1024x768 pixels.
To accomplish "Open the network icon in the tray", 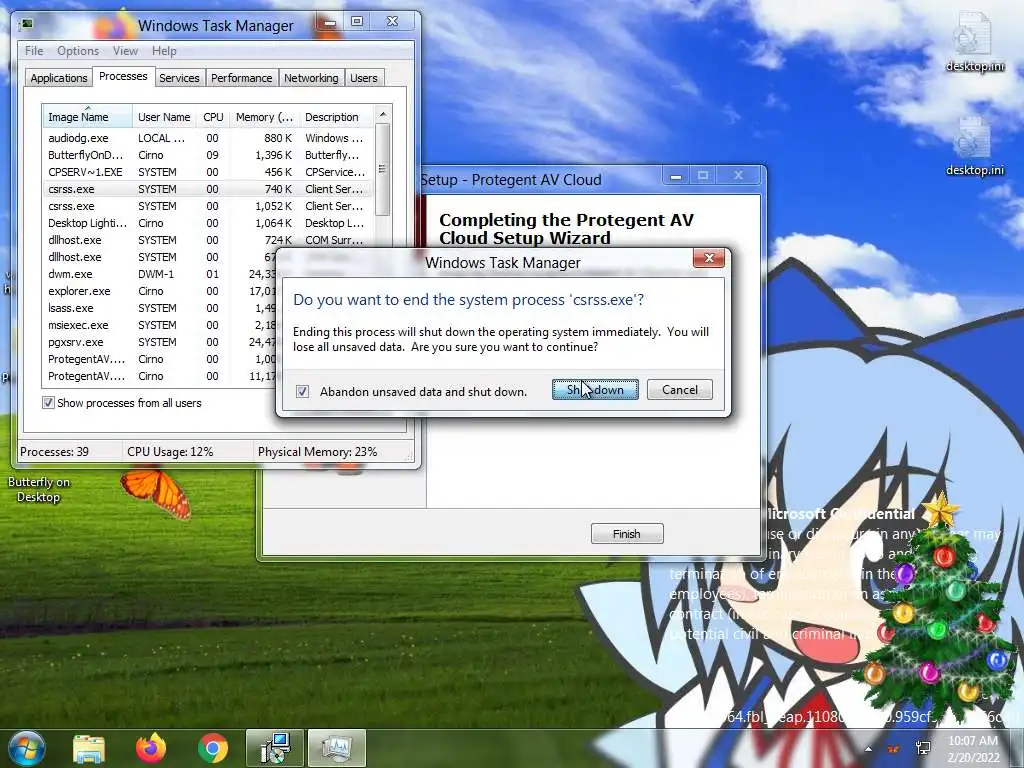I will coord(923,749).
